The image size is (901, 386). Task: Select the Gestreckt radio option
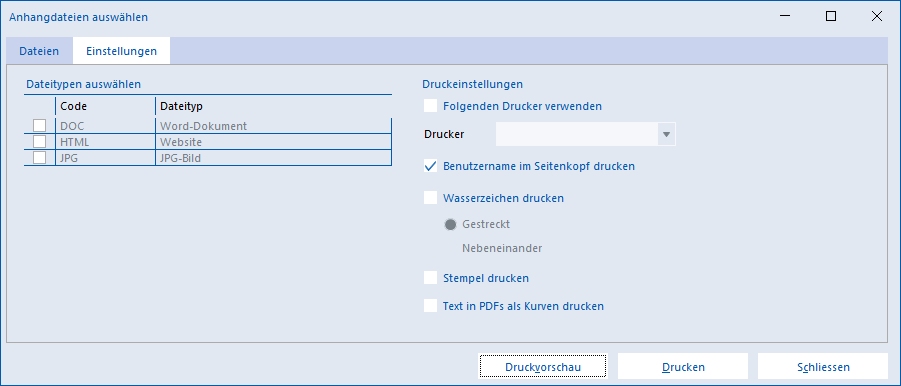coord(450,224)
